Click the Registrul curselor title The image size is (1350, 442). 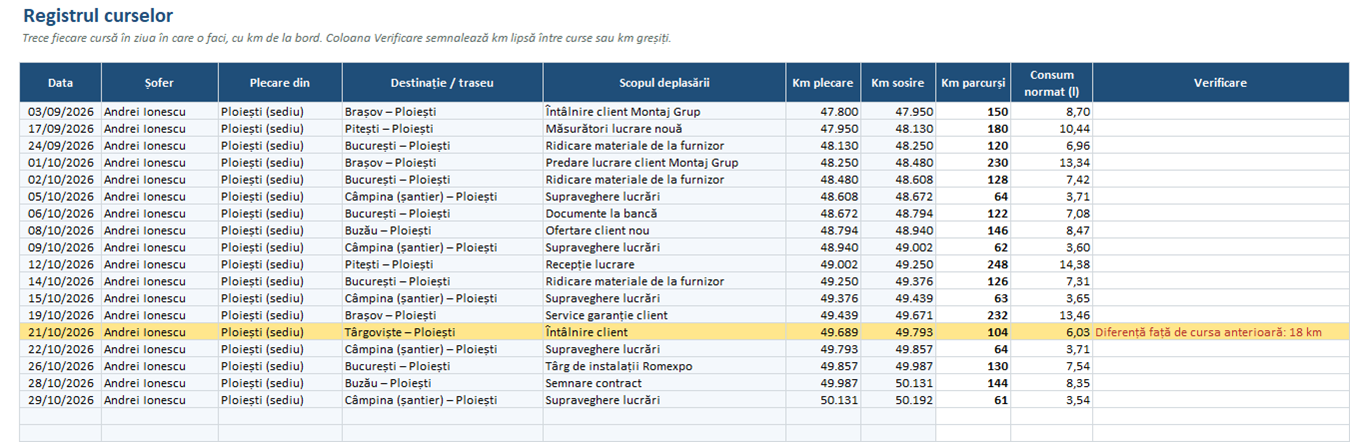97,16
